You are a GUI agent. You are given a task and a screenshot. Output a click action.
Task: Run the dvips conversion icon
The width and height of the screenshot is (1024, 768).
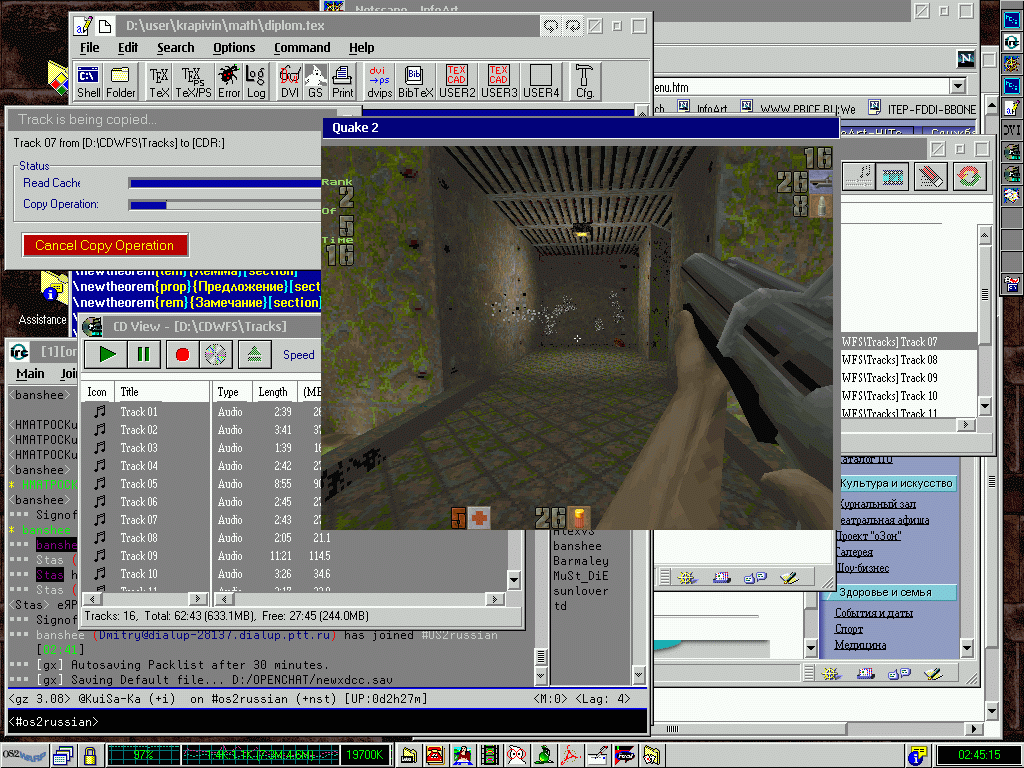point(379,82)
